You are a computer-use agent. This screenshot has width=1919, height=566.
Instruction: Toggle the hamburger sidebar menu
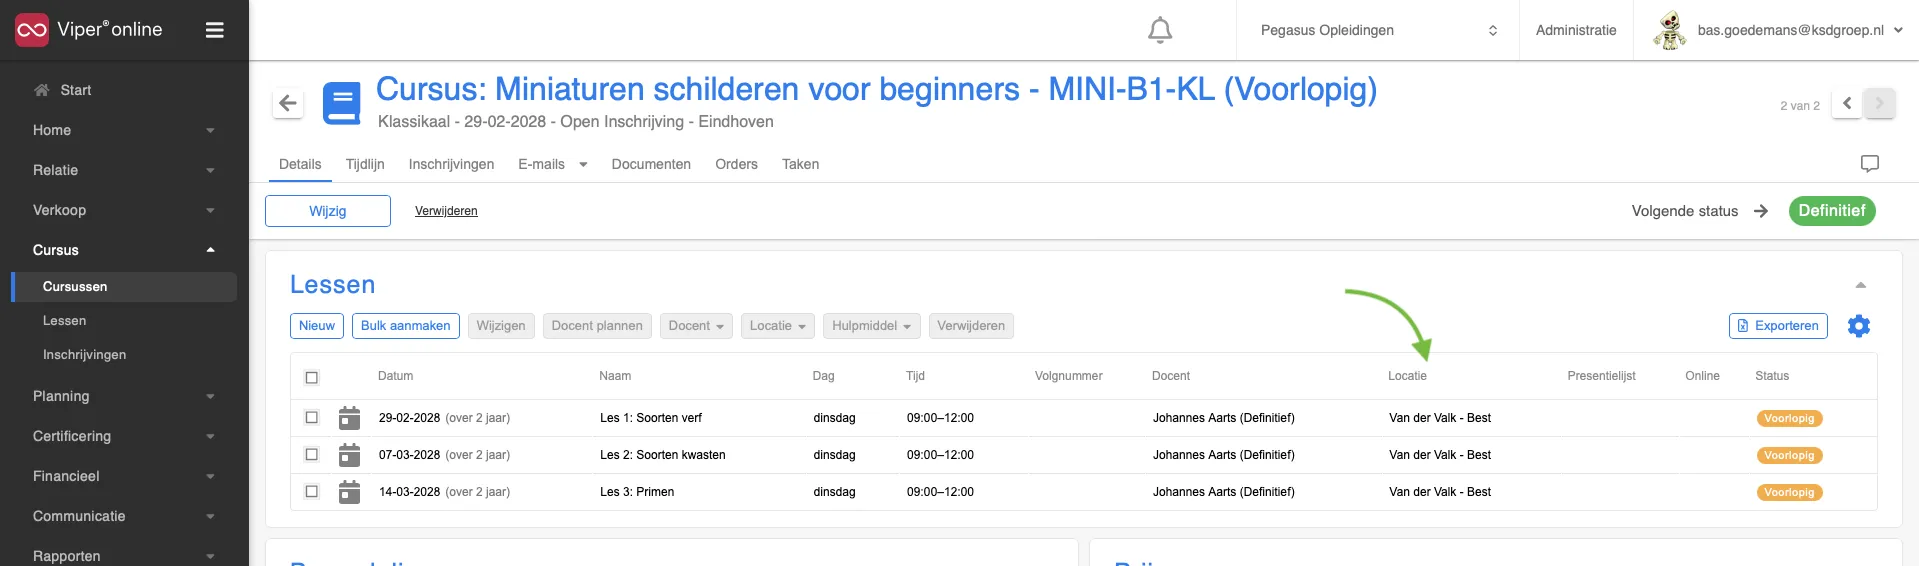click(x=214, y=30)
